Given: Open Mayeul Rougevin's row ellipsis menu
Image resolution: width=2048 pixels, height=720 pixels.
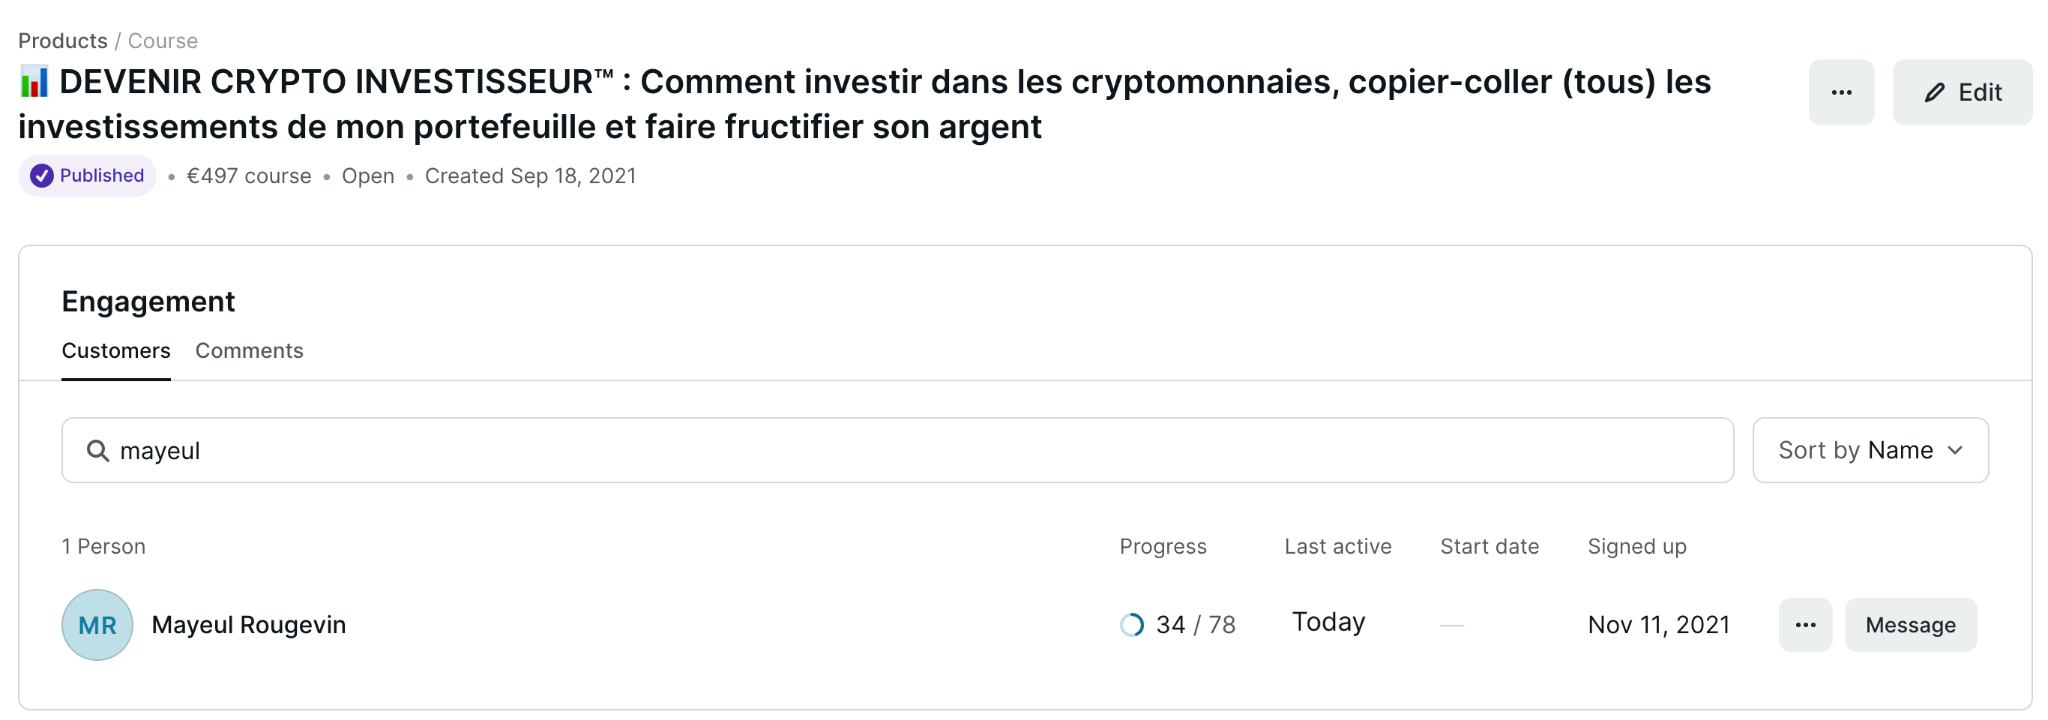Looking at the screenshot, I should (x=1805, y=625).
